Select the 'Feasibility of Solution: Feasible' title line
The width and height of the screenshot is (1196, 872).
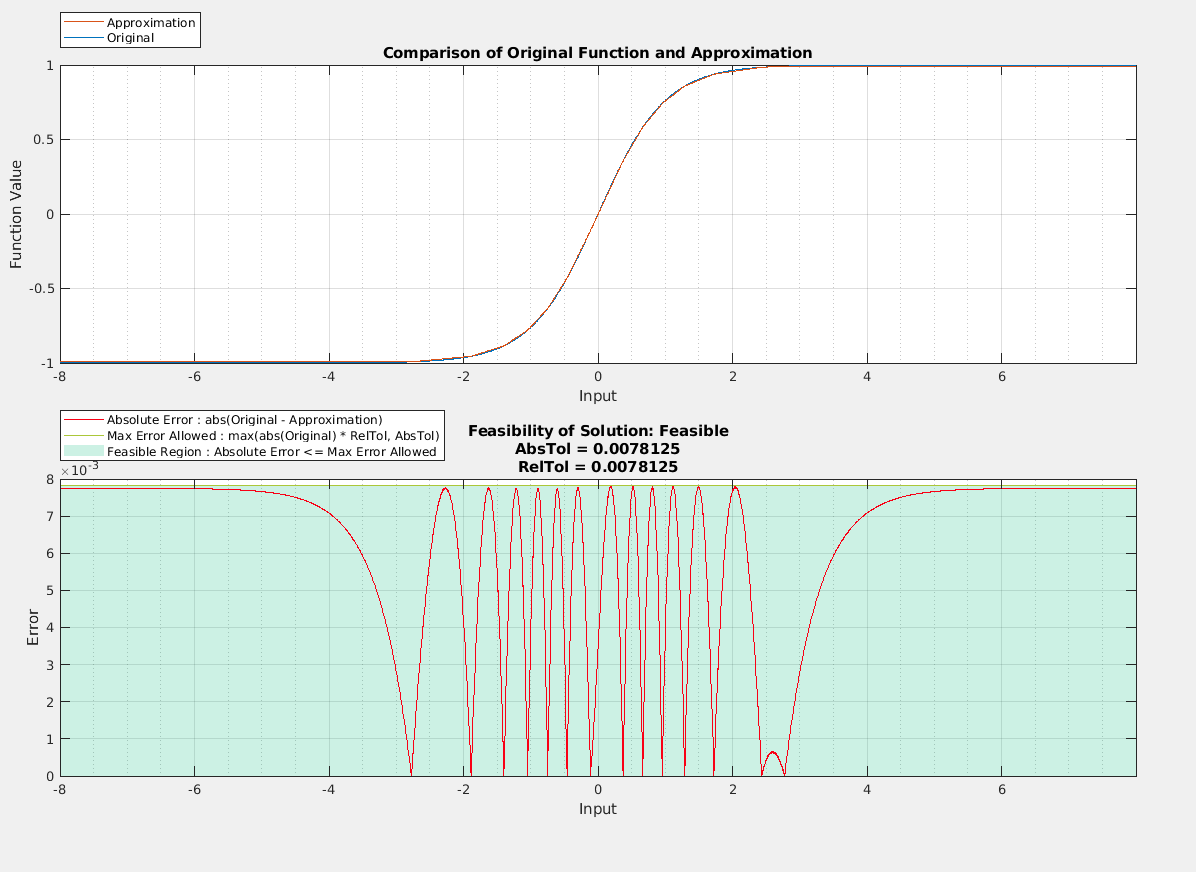tap(598, 431)
